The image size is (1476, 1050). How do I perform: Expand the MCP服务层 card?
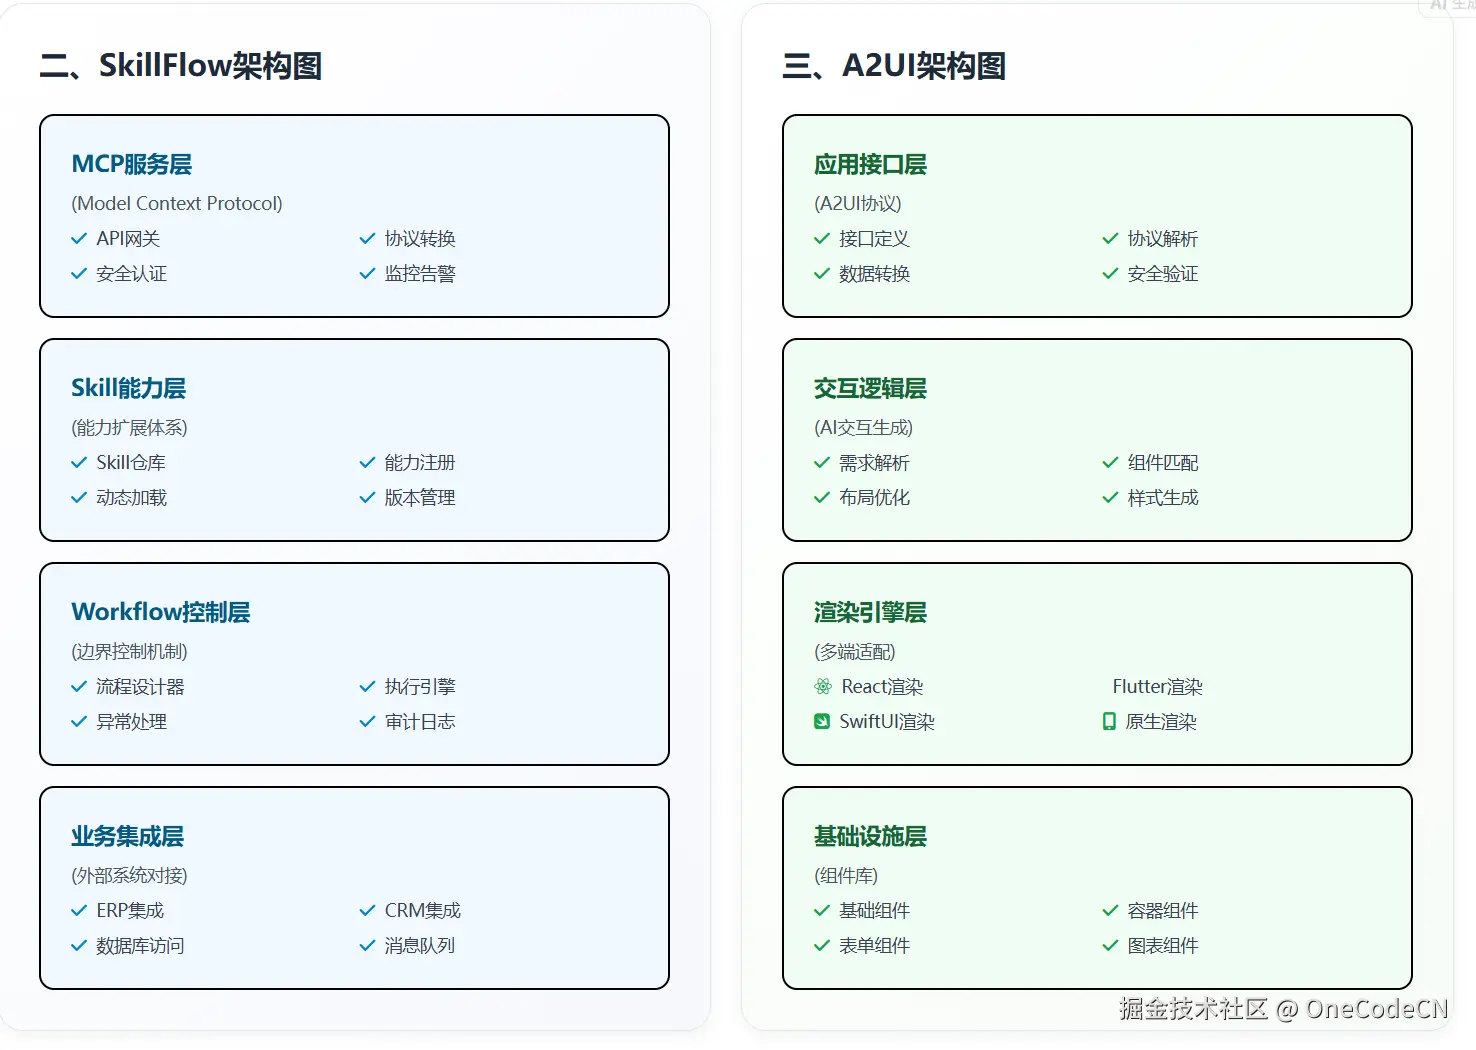point(133,163)
